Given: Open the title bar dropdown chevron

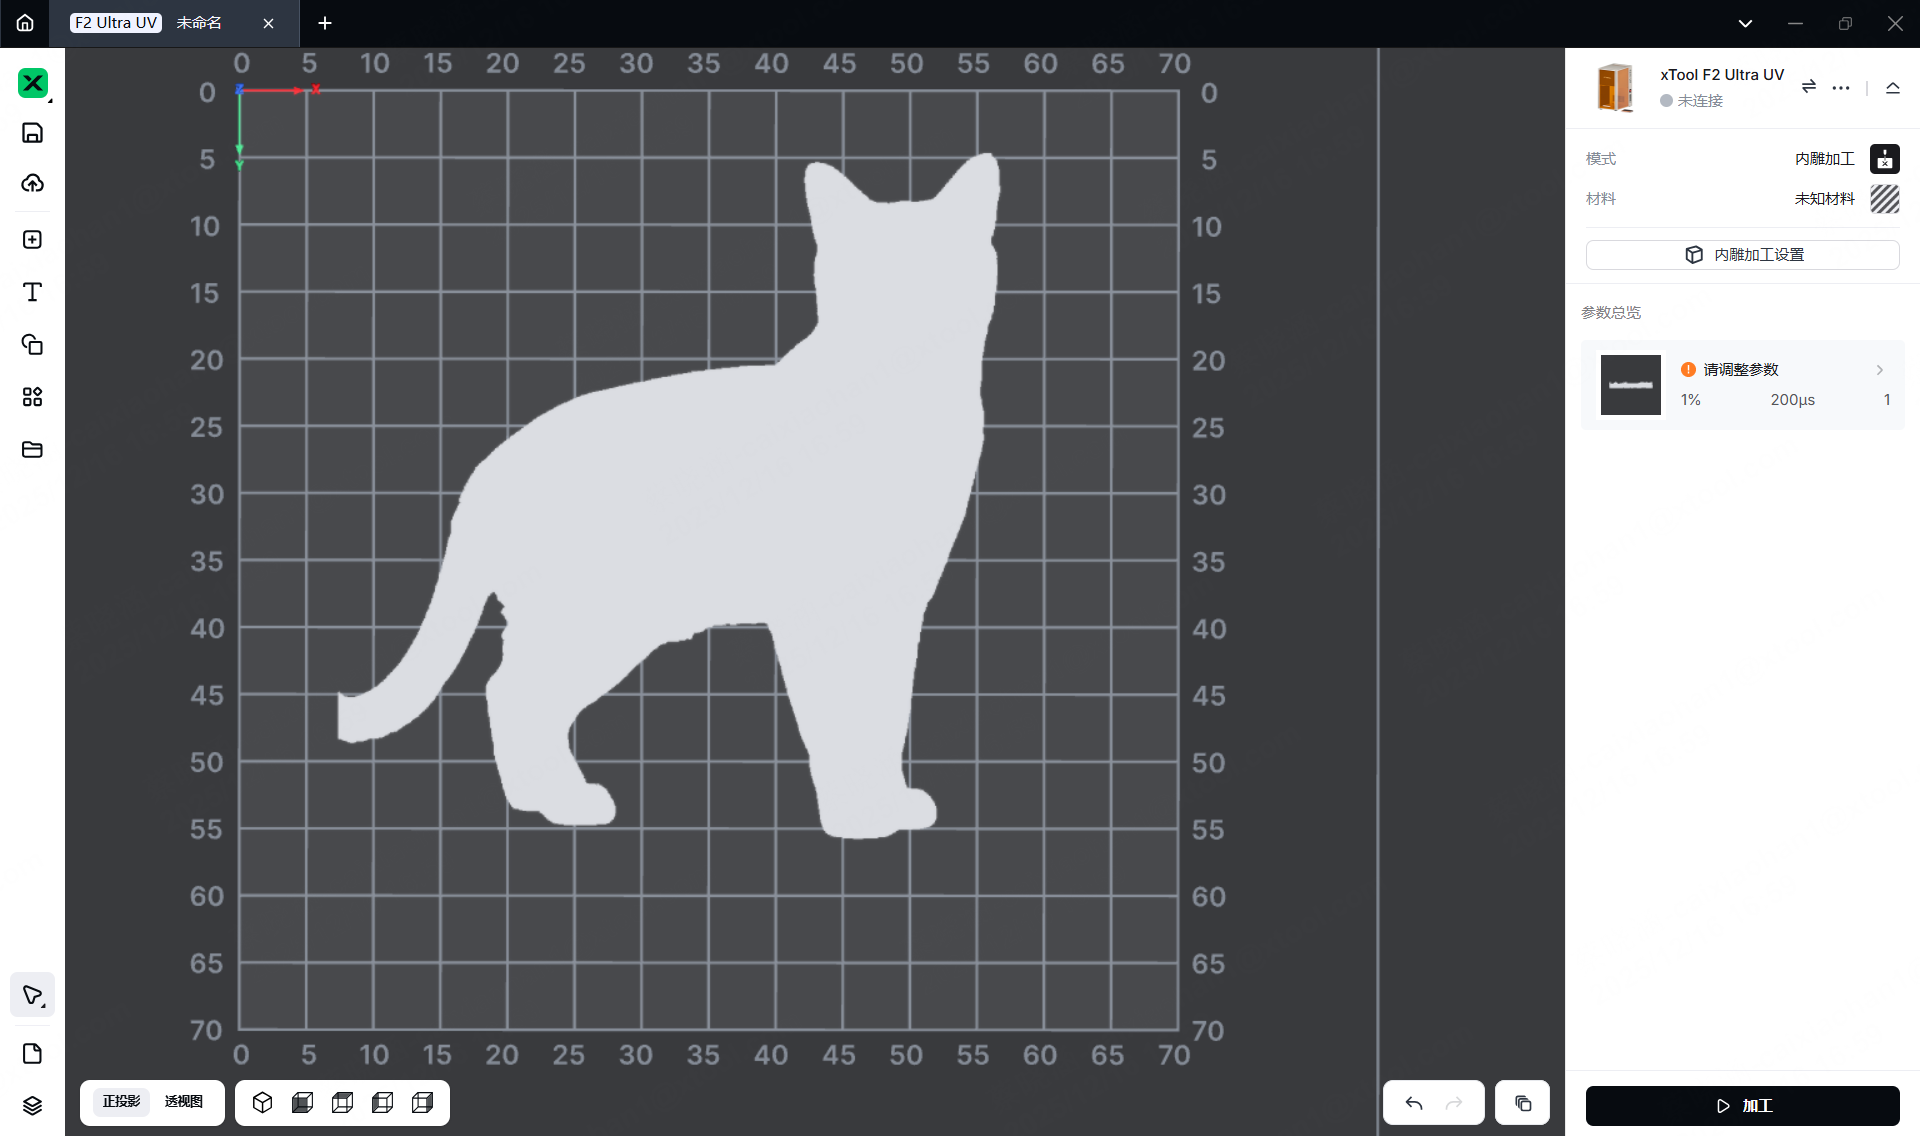Looking at the screenshot, I should 1745,23.
